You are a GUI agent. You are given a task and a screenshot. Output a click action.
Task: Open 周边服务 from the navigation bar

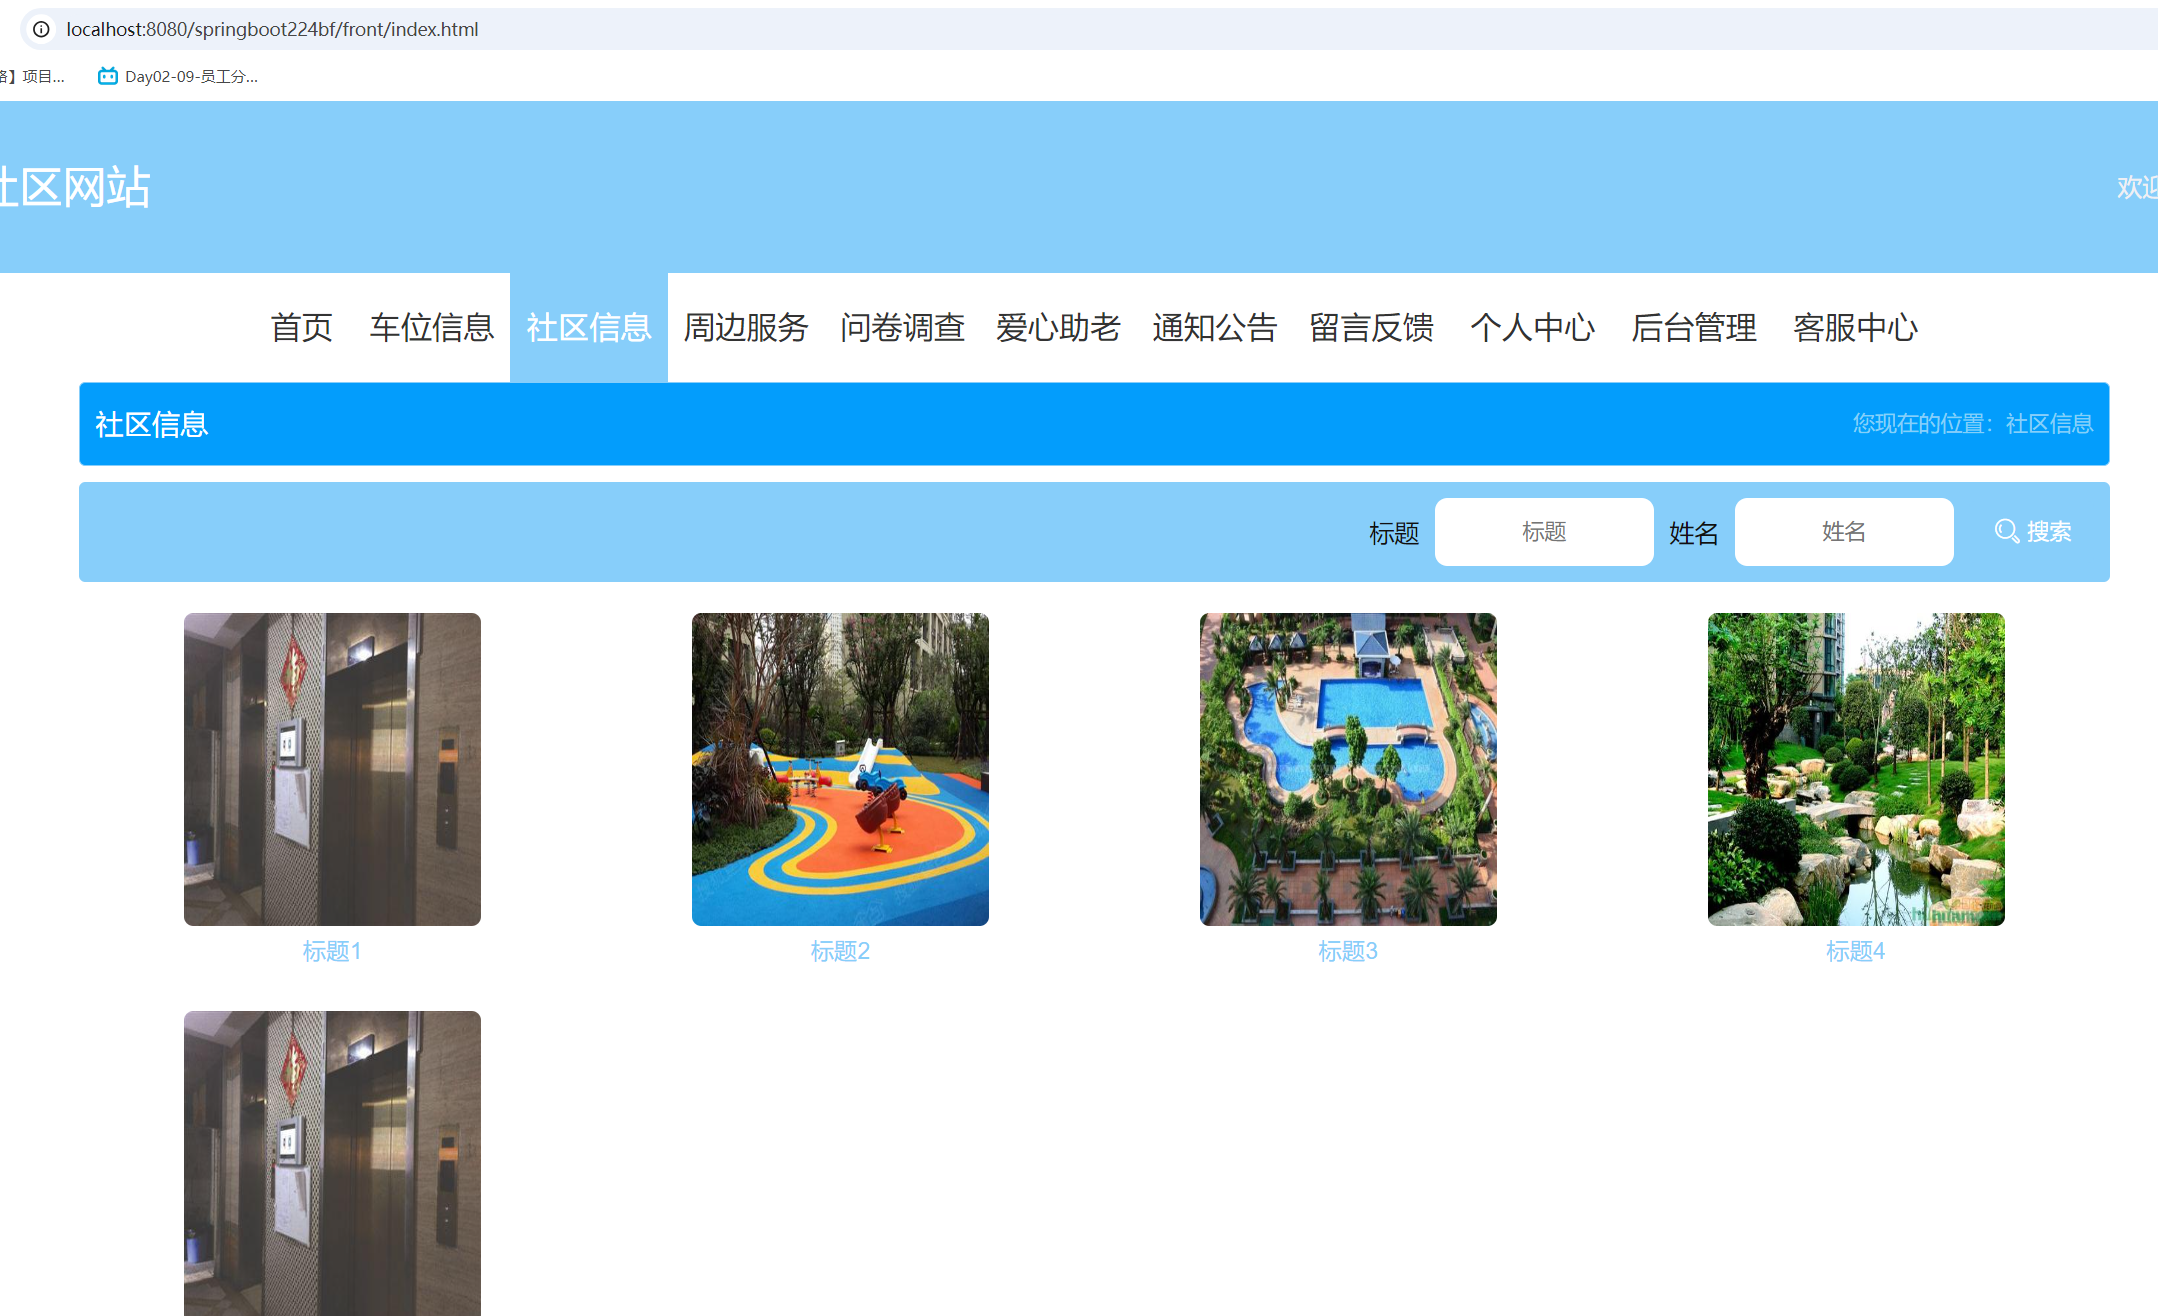click(745, 327)
